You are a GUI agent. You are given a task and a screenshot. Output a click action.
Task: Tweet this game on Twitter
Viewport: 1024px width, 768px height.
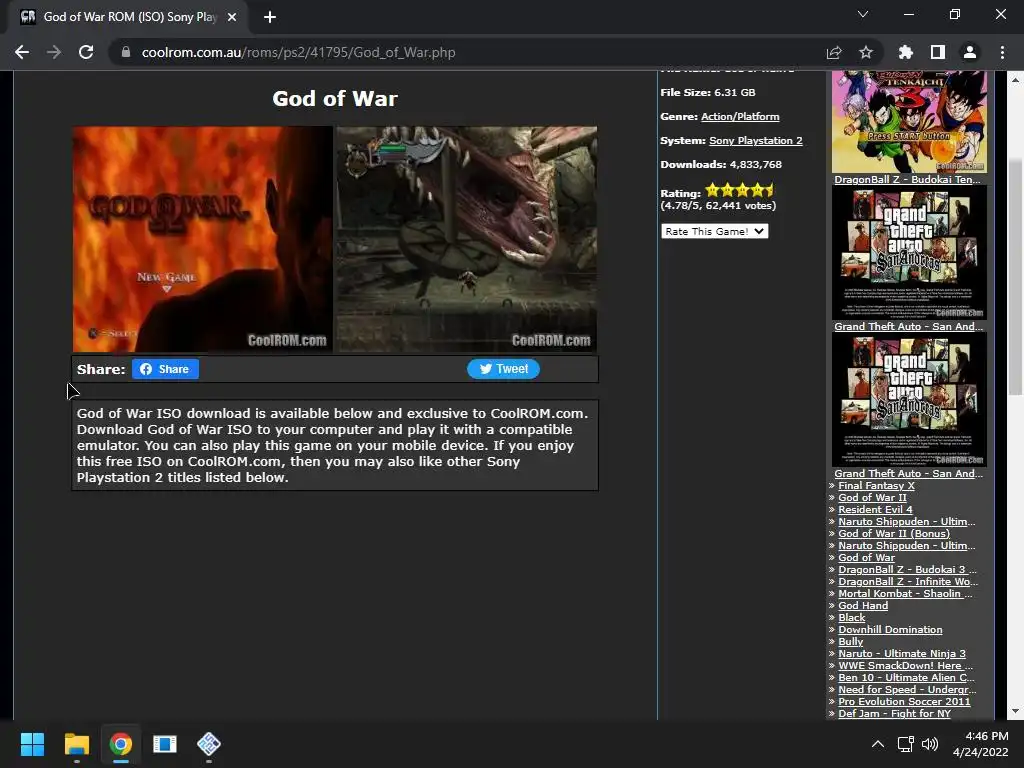pos(504,369)
